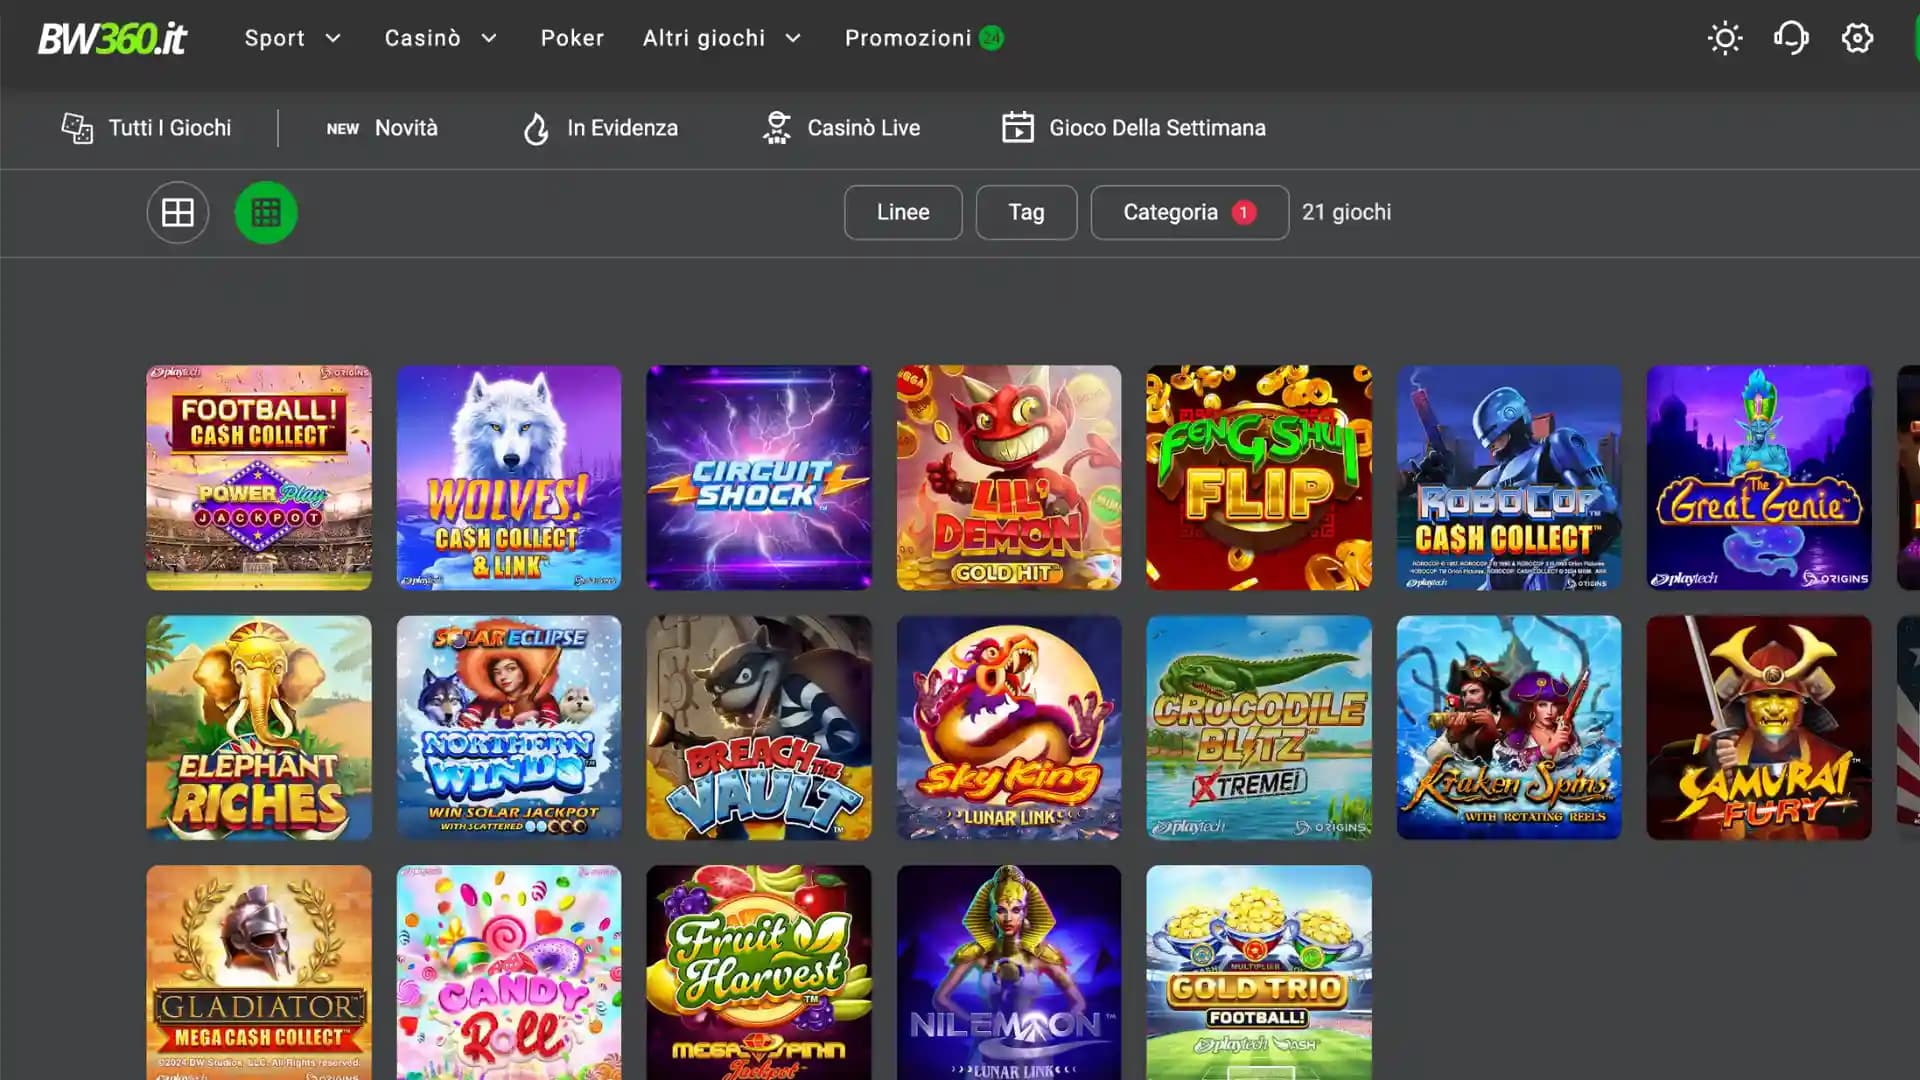Click the BW360.it logo
This screenshot has width=1920, height=1080.
(x=112, y=38)
